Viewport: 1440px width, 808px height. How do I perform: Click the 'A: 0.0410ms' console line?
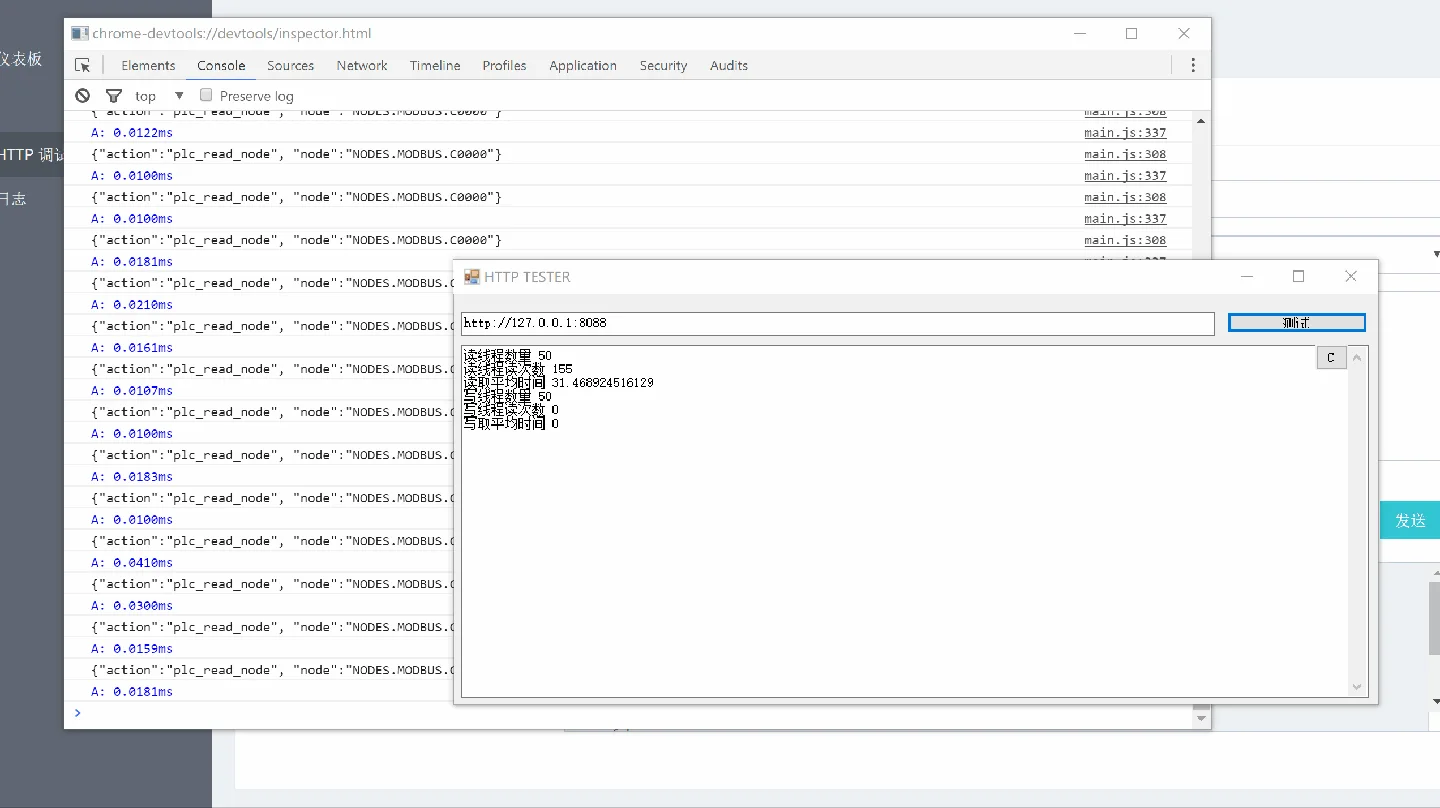pos(132,562)
